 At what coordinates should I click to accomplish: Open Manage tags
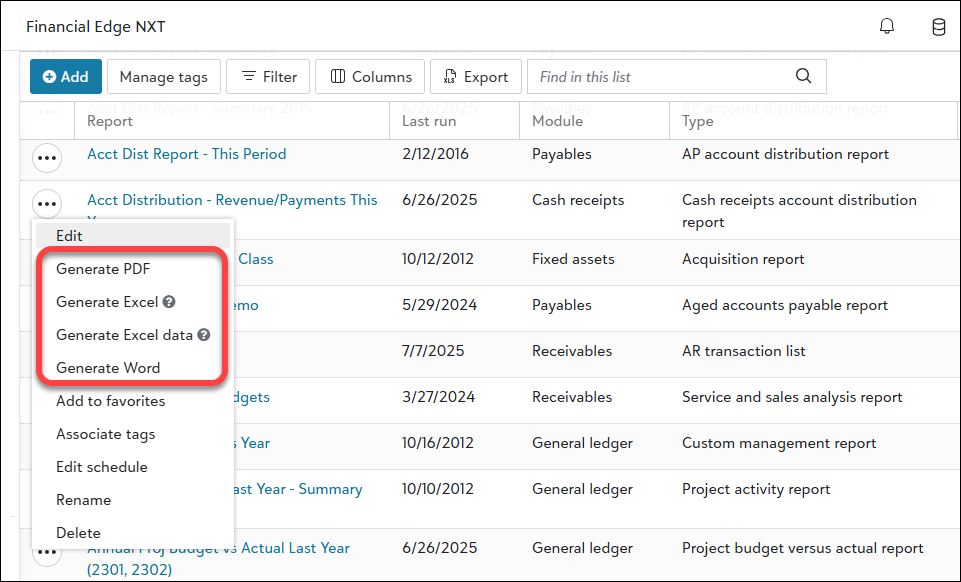[164, 77]
